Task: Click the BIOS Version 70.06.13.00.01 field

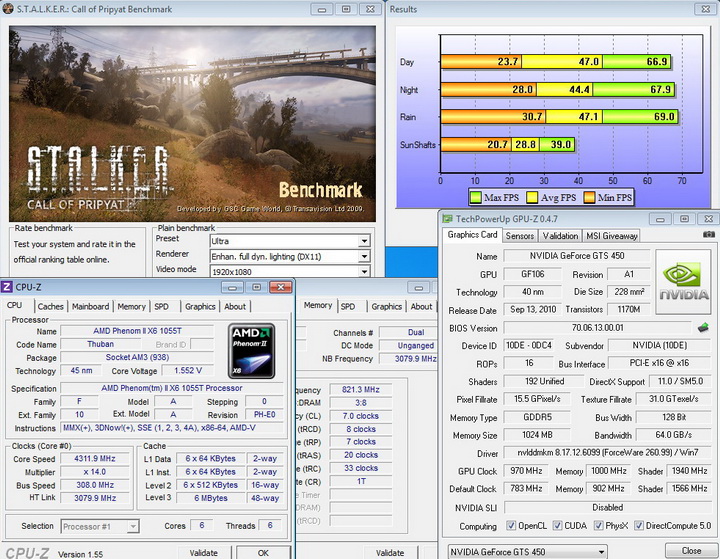Action: (597, 328)
